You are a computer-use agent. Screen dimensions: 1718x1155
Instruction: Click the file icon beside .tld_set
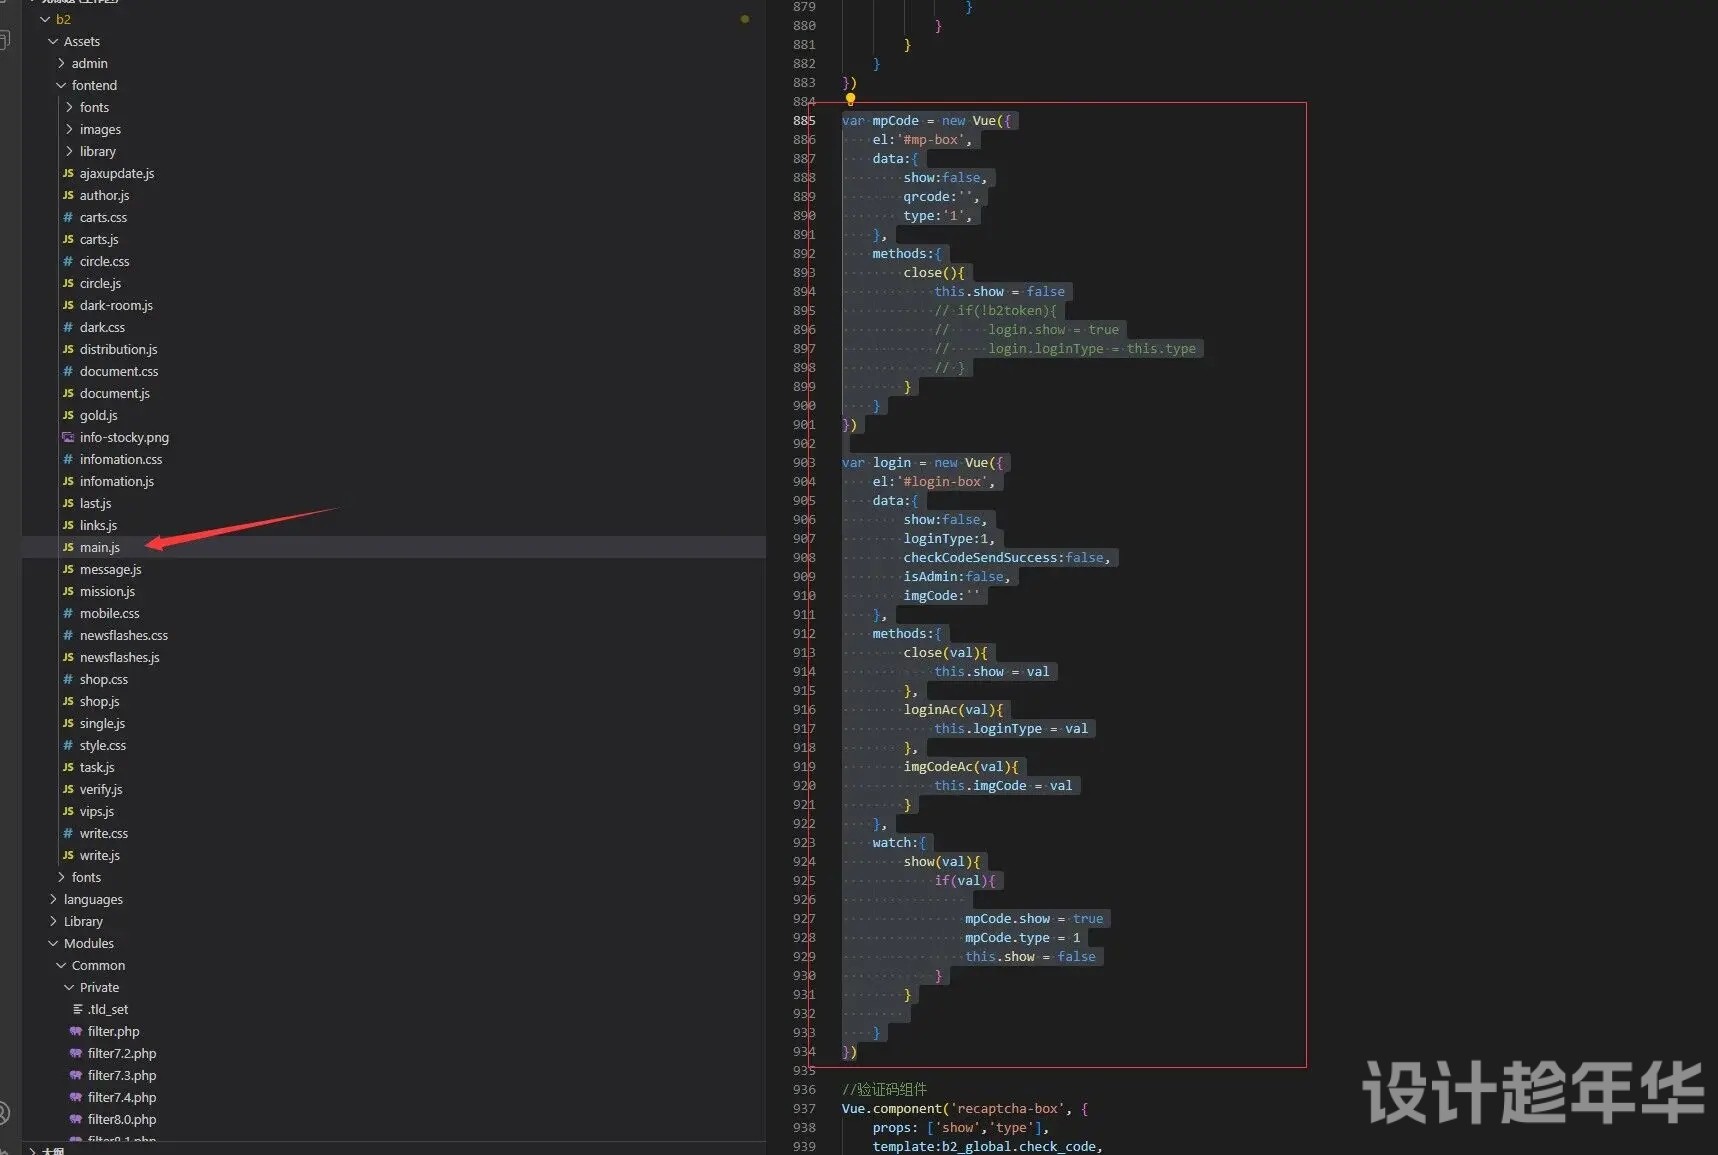click(x=77, y=1009)
